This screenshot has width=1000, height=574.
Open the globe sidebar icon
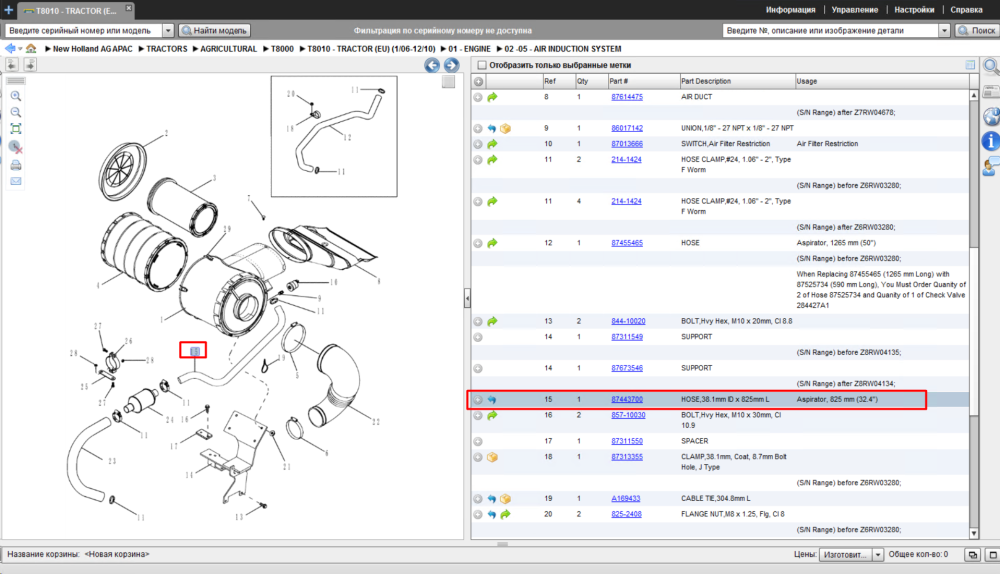(991, 116)
